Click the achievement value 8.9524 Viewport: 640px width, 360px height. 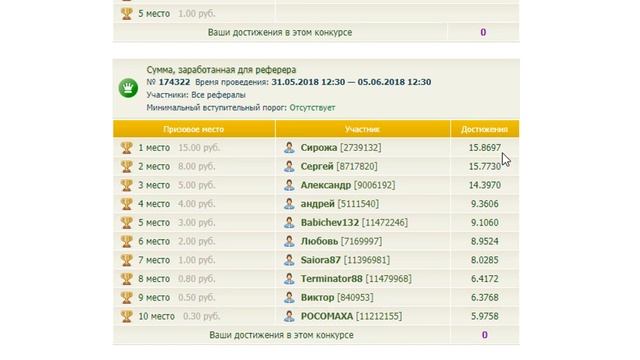[484, 242]
